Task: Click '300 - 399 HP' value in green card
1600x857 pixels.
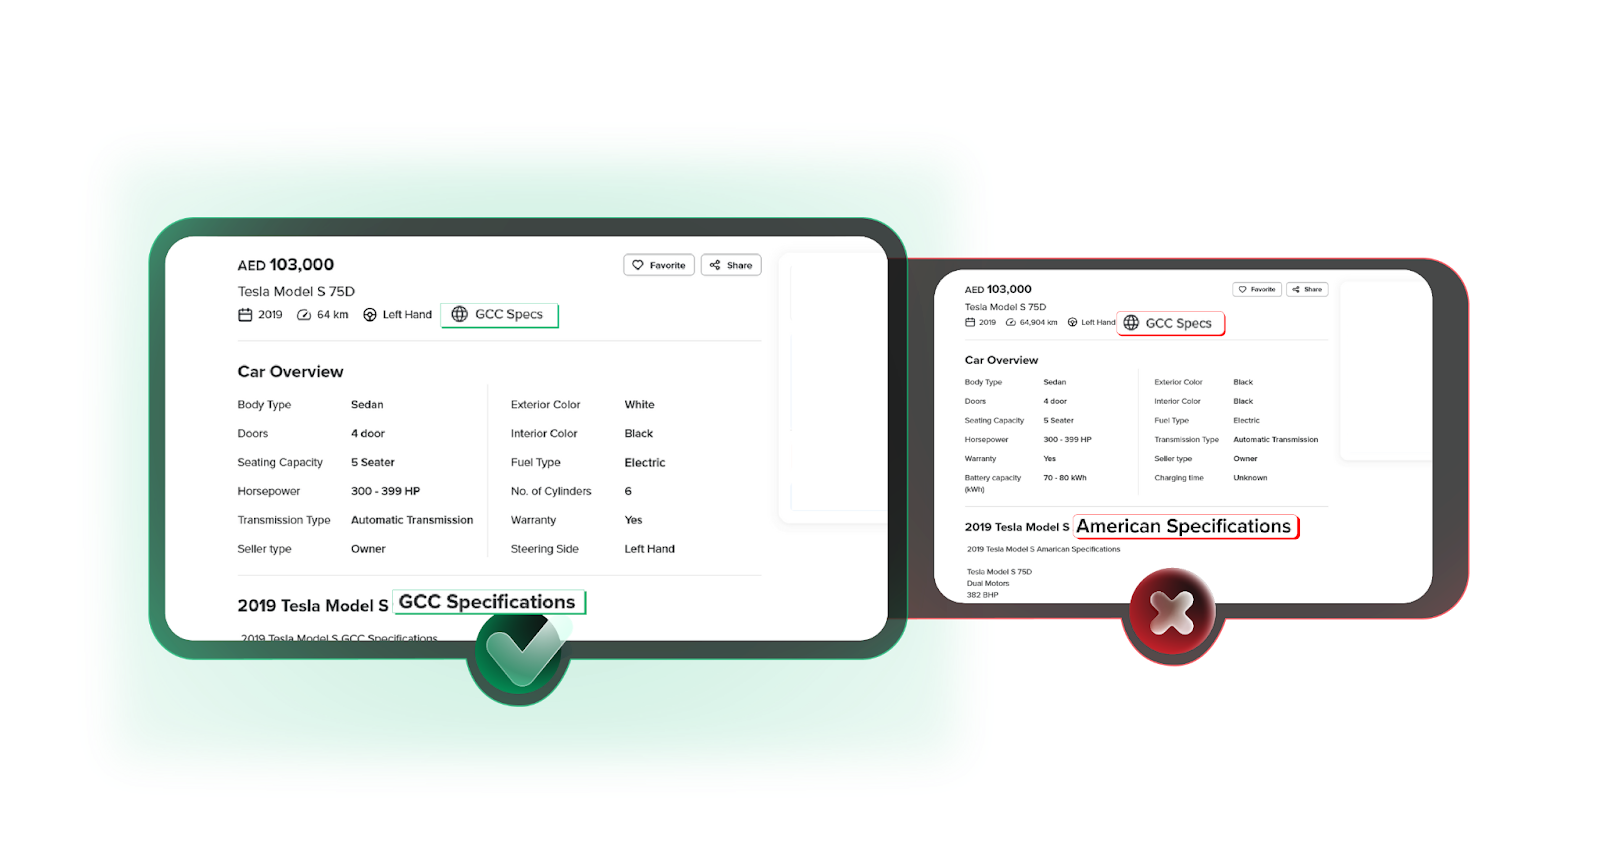Action: coord(385,491)
